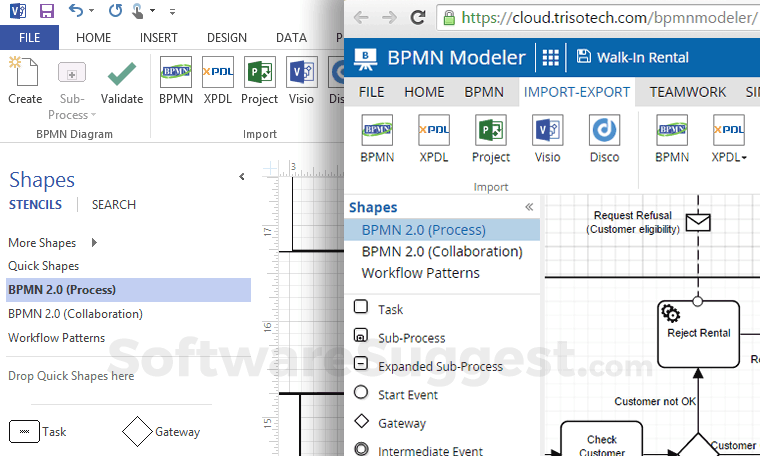Viewport: 760px width, 456px height.
Task: Import BPMN file in Visio ribbon
Action: coord(176,80)
